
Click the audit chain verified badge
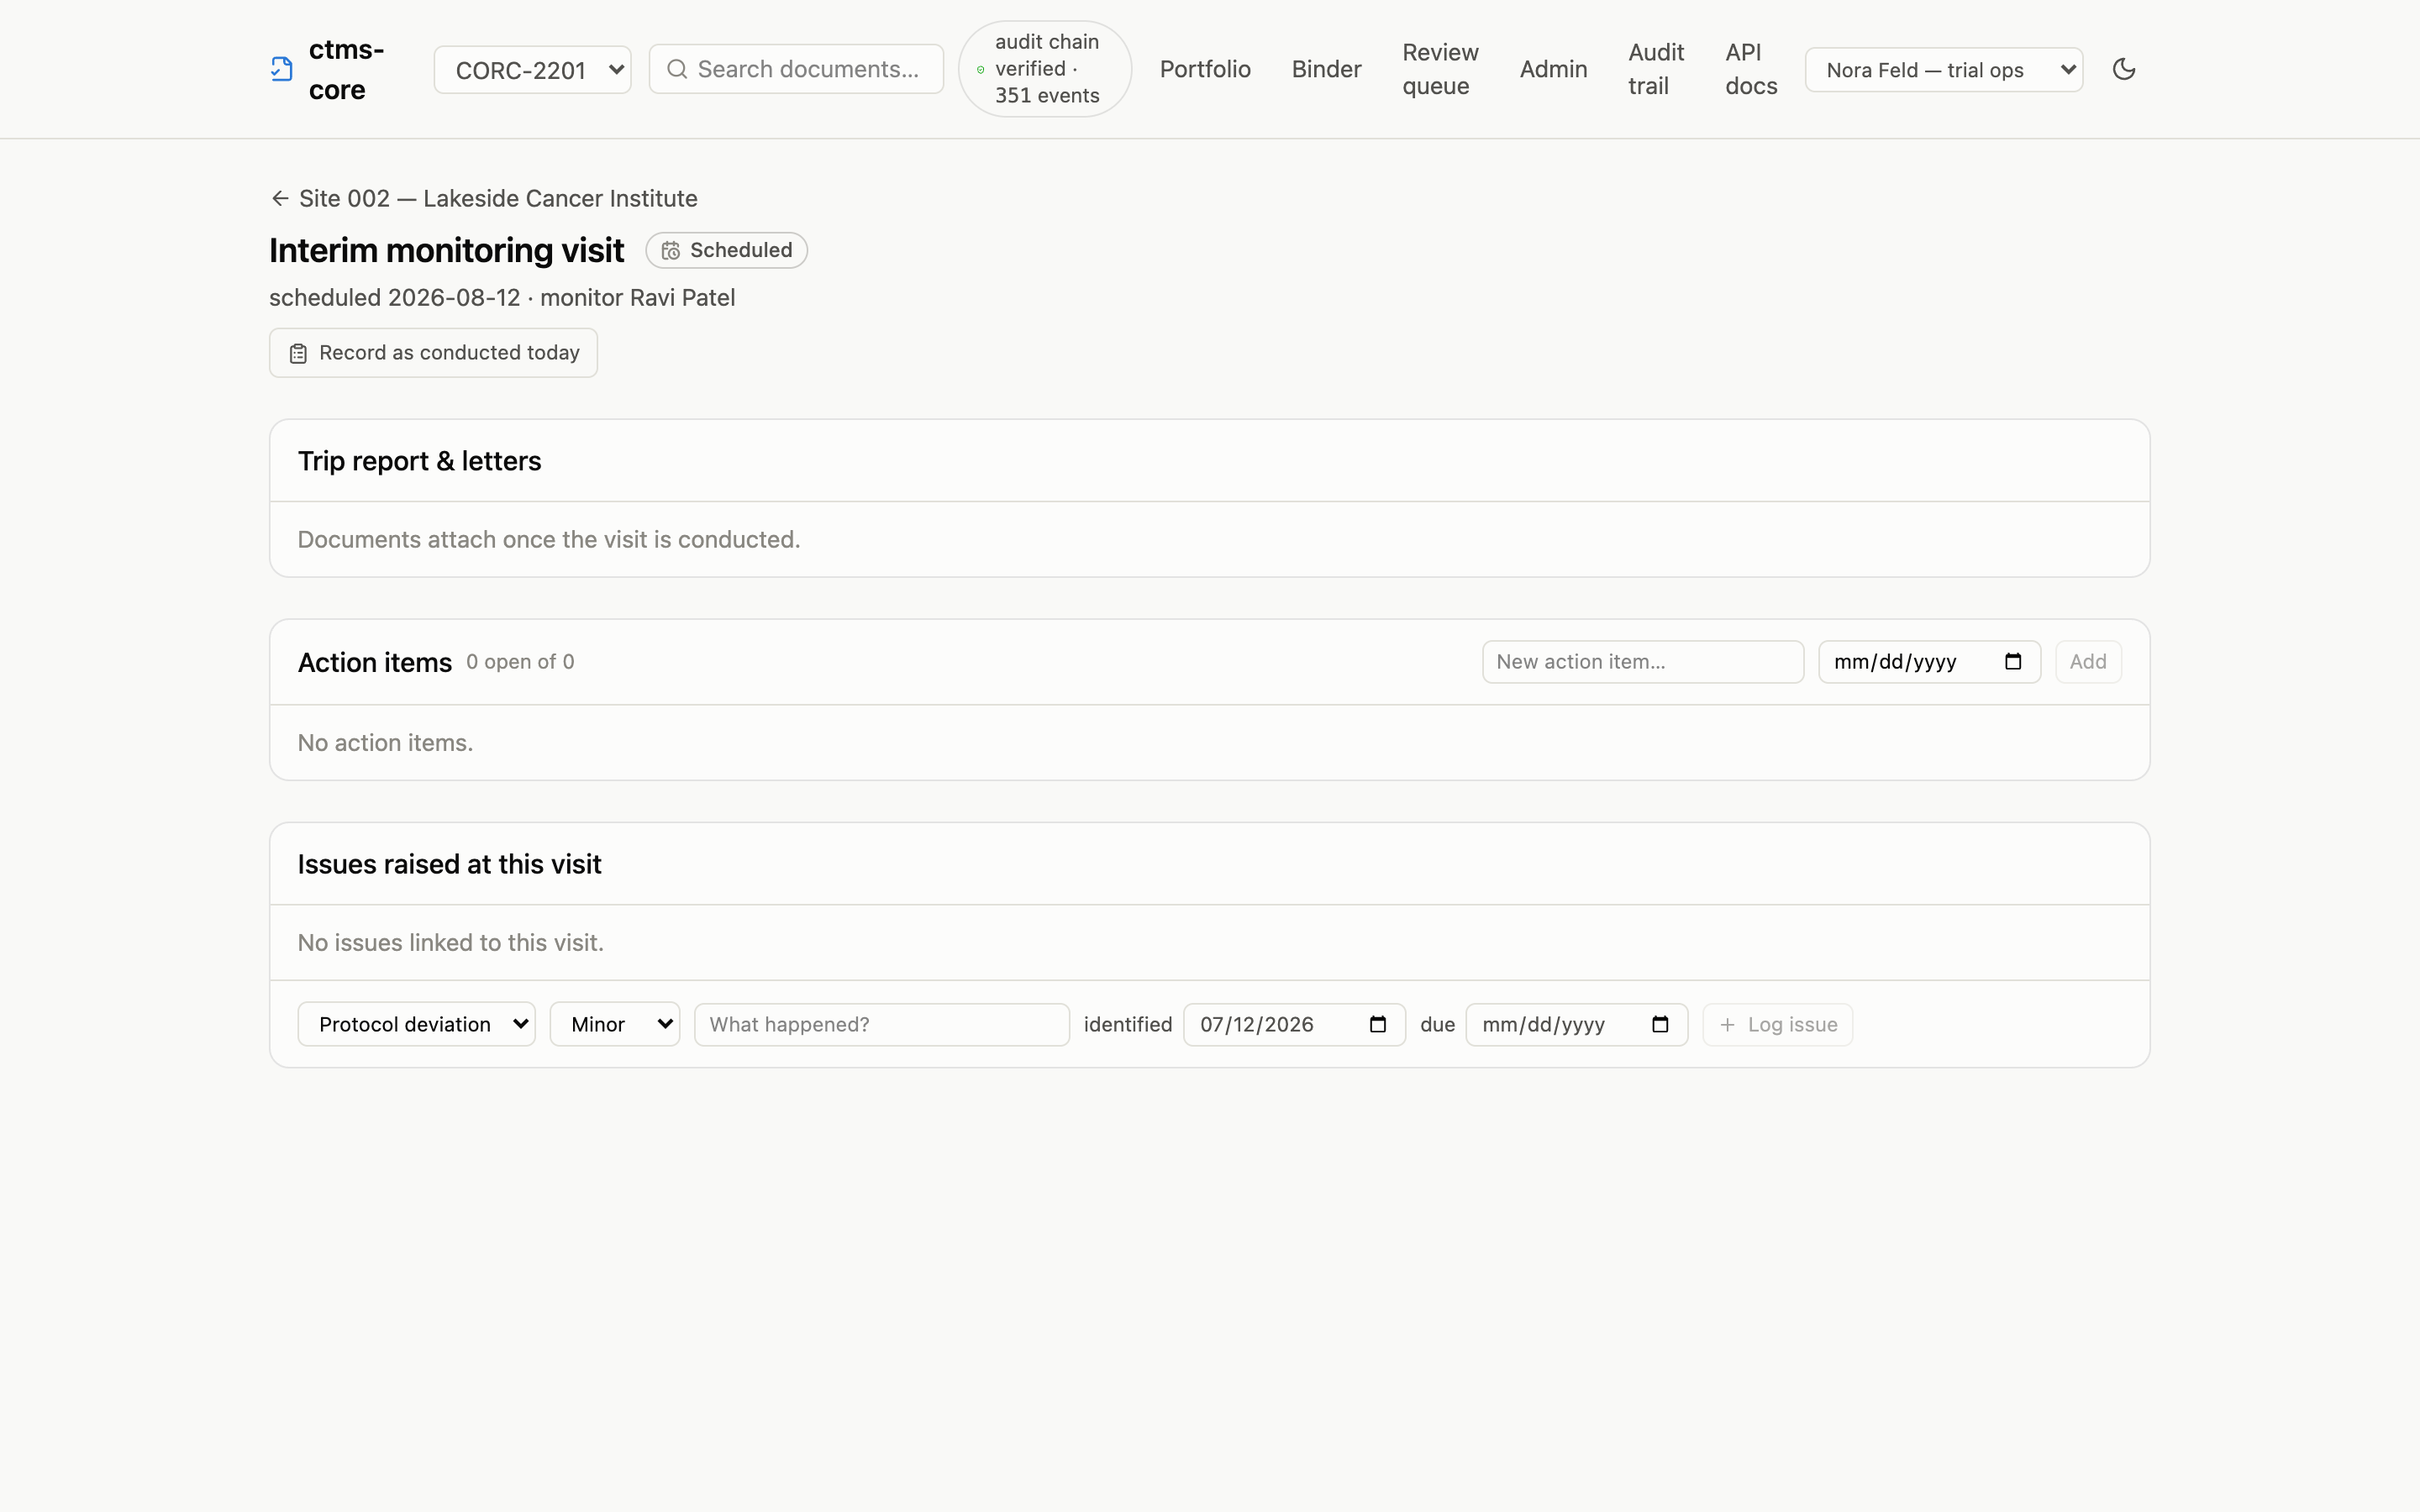pyautogui.click(x=1045, y=69)
